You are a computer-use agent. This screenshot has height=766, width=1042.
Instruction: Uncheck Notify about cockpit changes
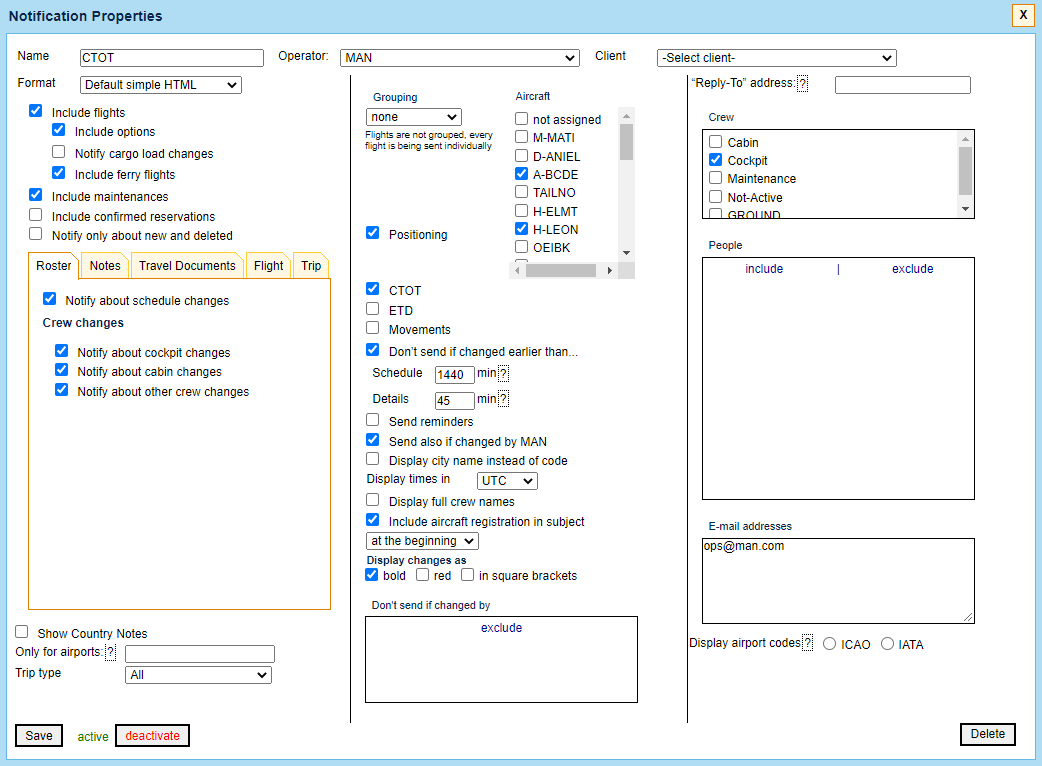[61, 351]
